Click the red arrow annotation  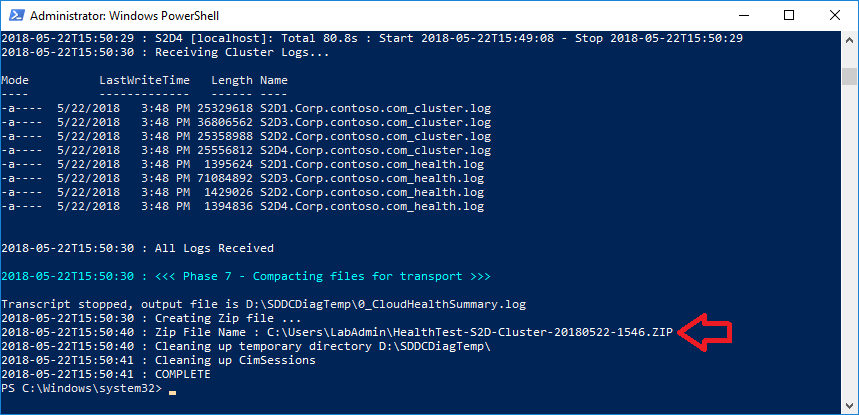click(x=706, y=332)
